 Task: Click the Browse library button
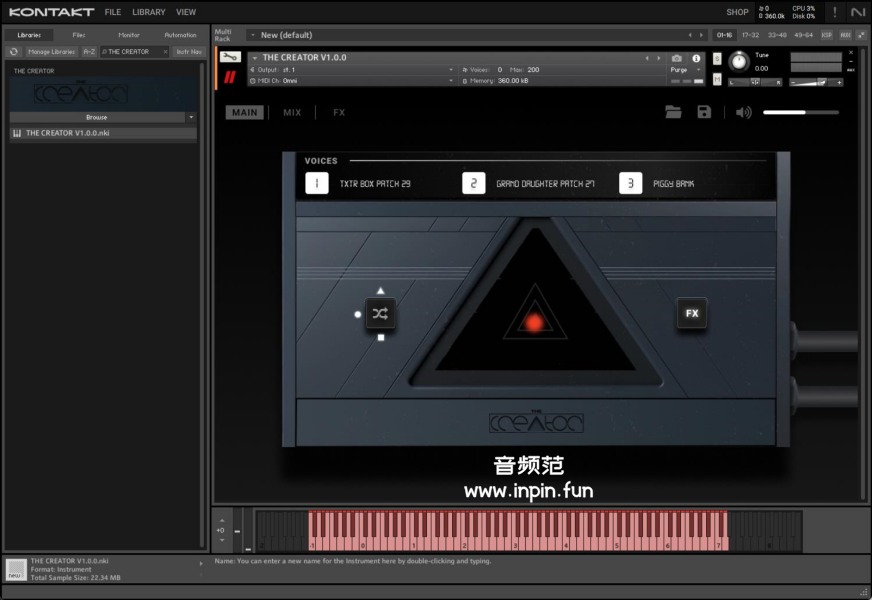click(x=97, y=117)
